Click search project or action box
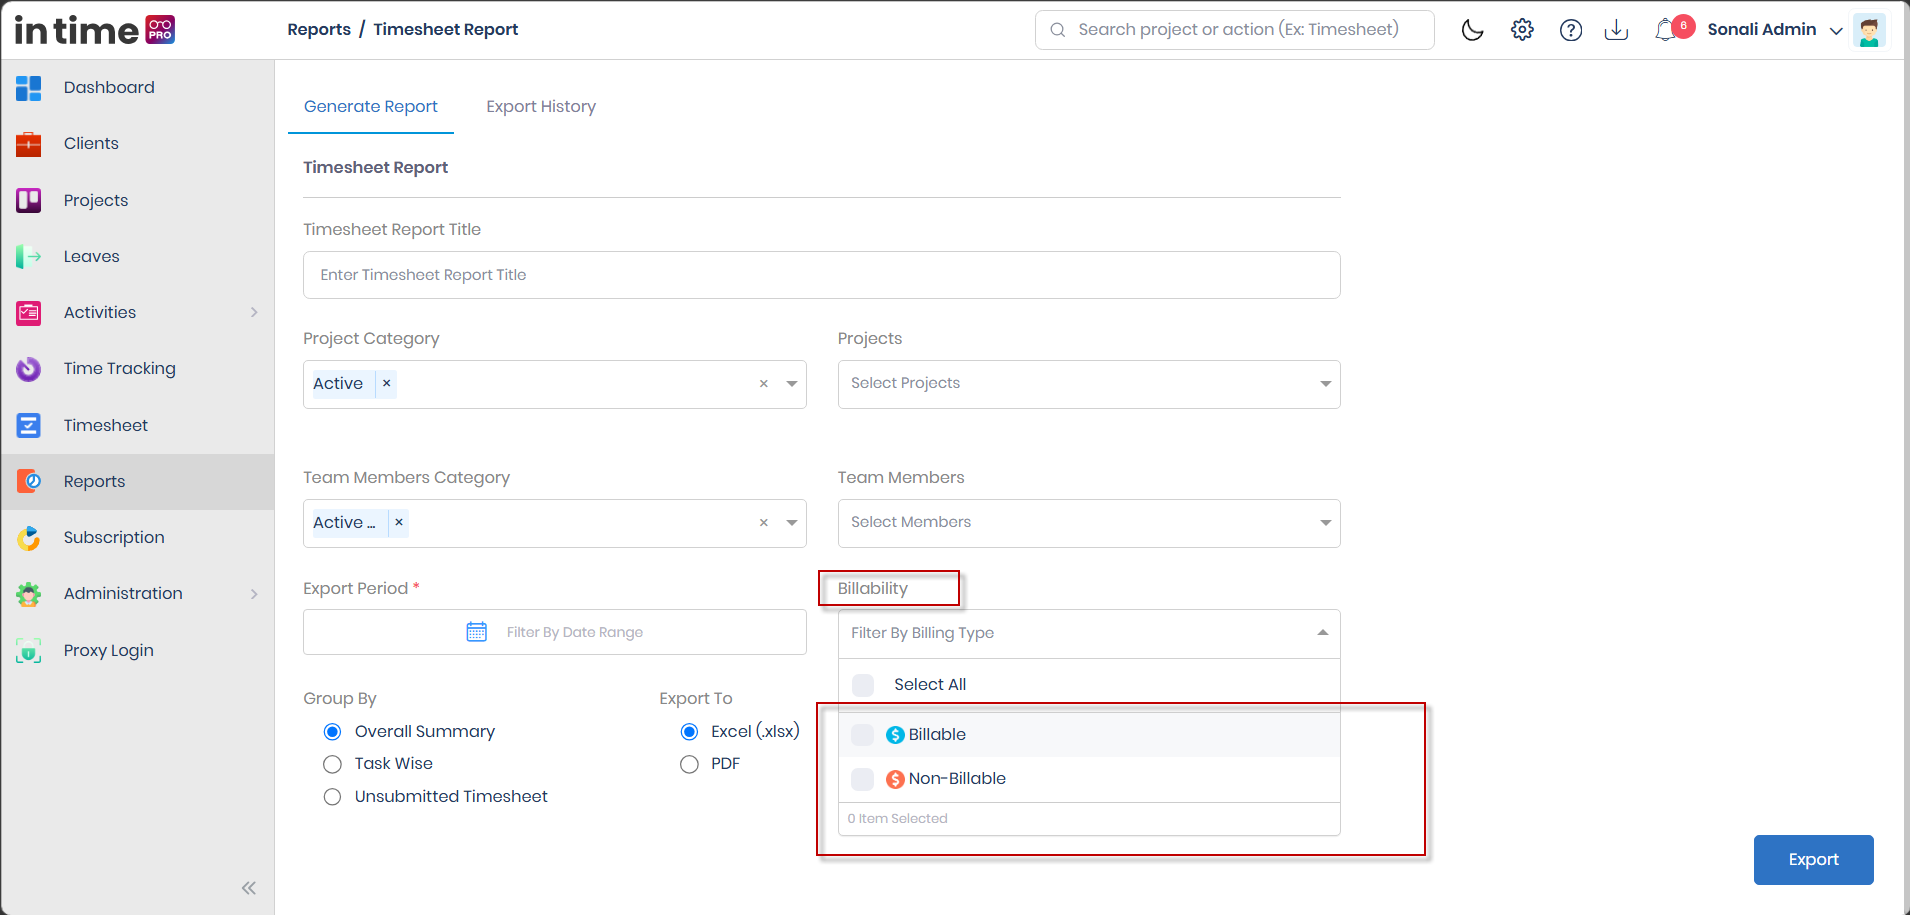The image size is (1910, 915). click(1235, 30)
